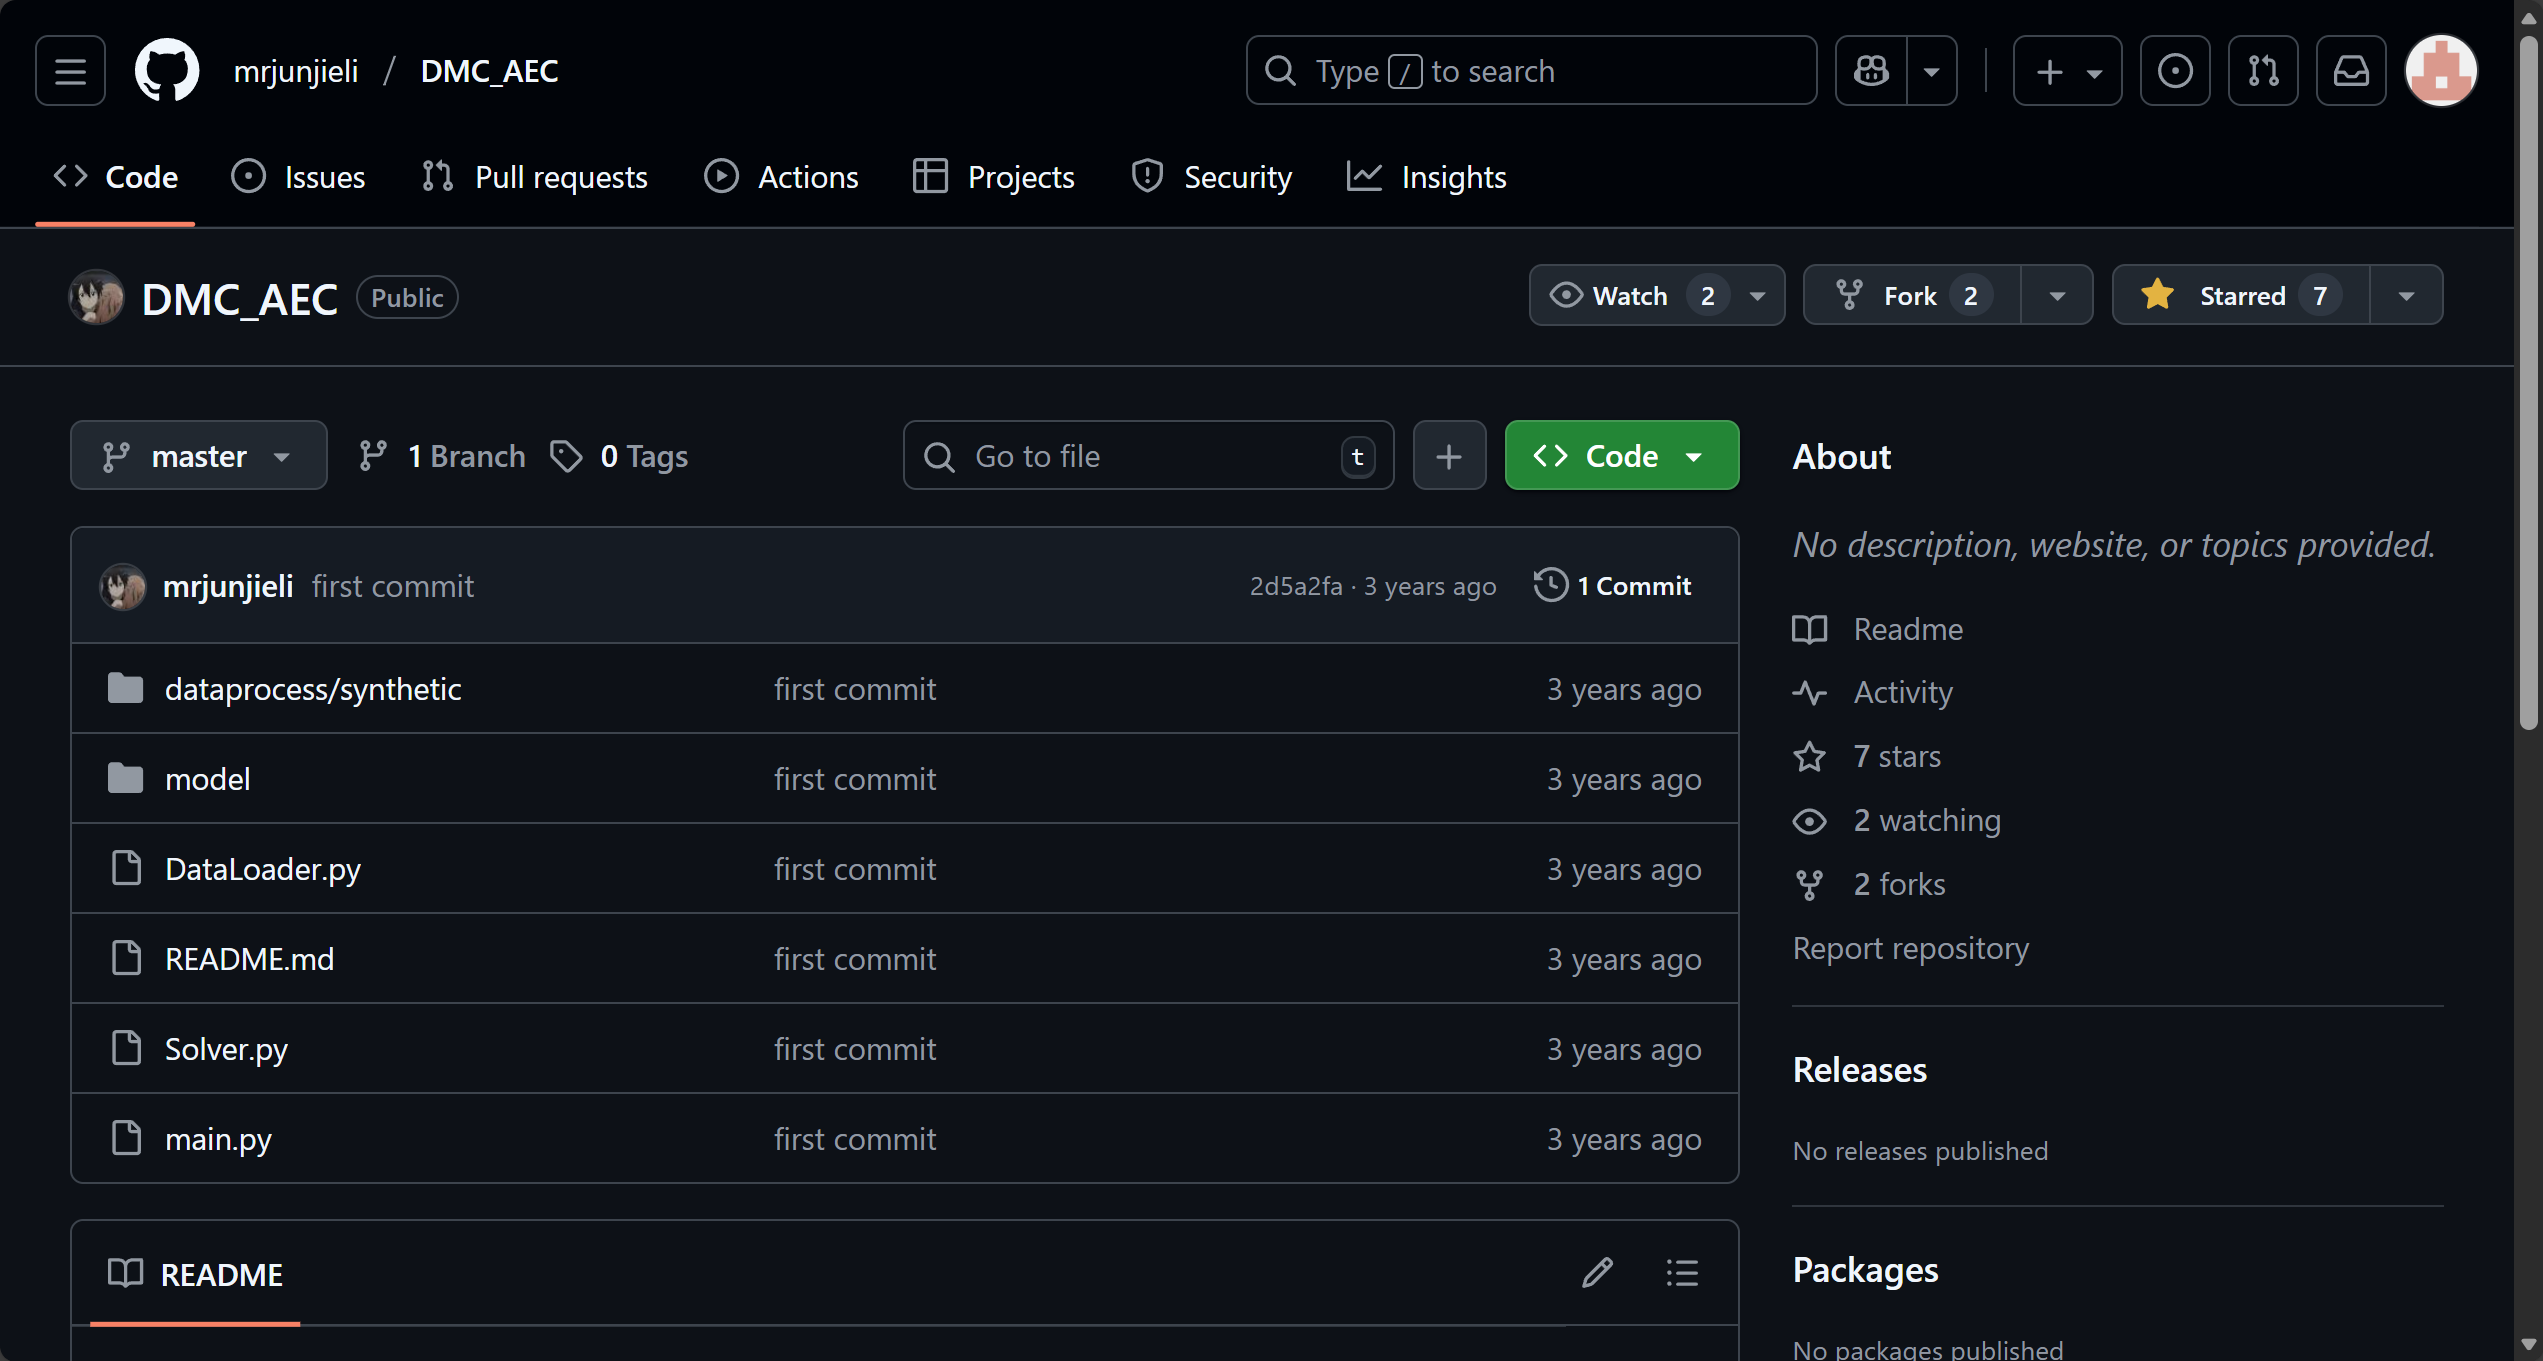The width and height of the screenshot is (2543, 1361).
Task: Expand the master branch selector
Action: click(198, 456)
